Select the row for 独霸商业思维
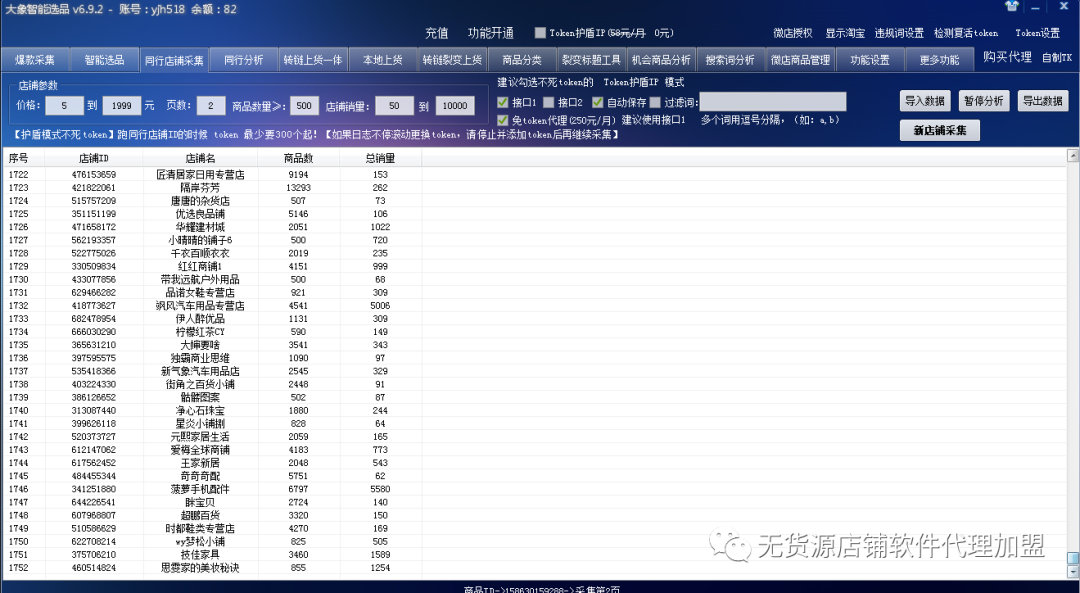The image size is (1080, 593). click(x=534, y=358)
